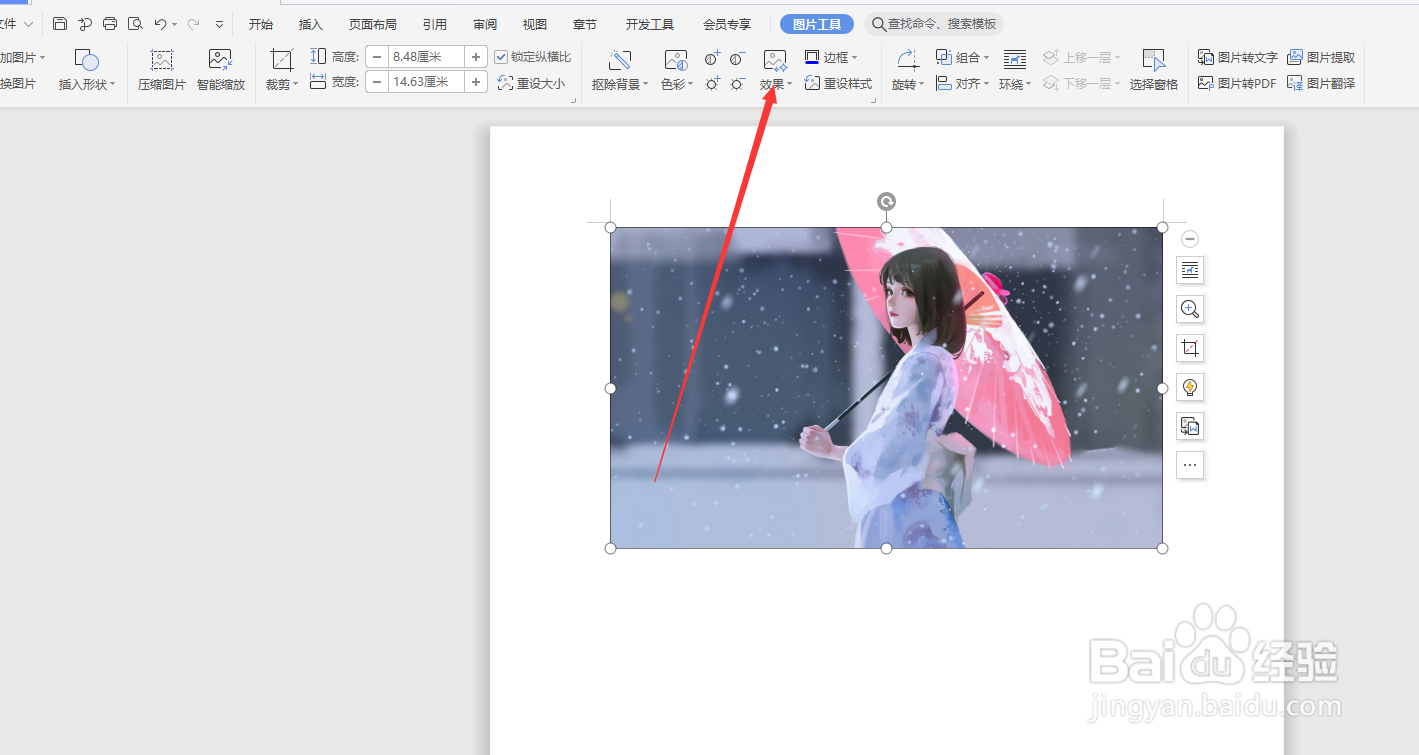Click picture convert icon in floating toolbar
This screenshot has height=755, width=1419.
point(1190,426)
